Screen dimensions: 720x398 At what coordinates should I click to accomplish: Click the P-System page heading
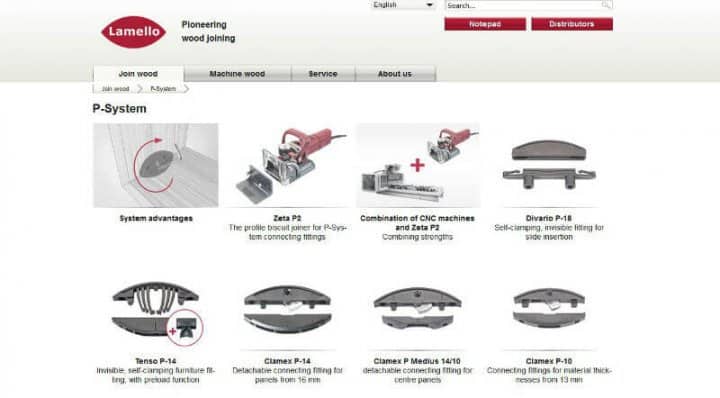[x=119, y=109]
